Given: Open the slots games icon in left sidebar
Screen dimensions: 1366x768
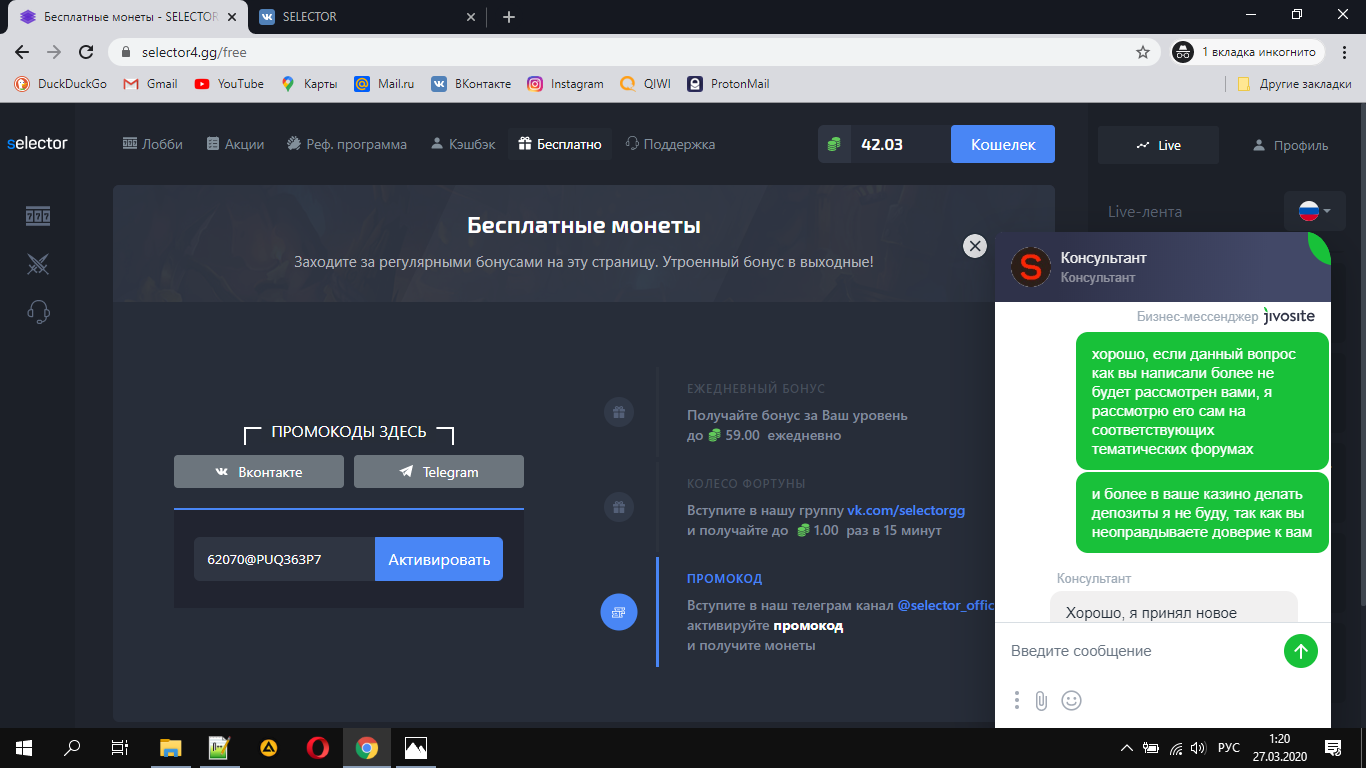Looking at the screenshot, I should pyautogui.click(x=38, y=216).
